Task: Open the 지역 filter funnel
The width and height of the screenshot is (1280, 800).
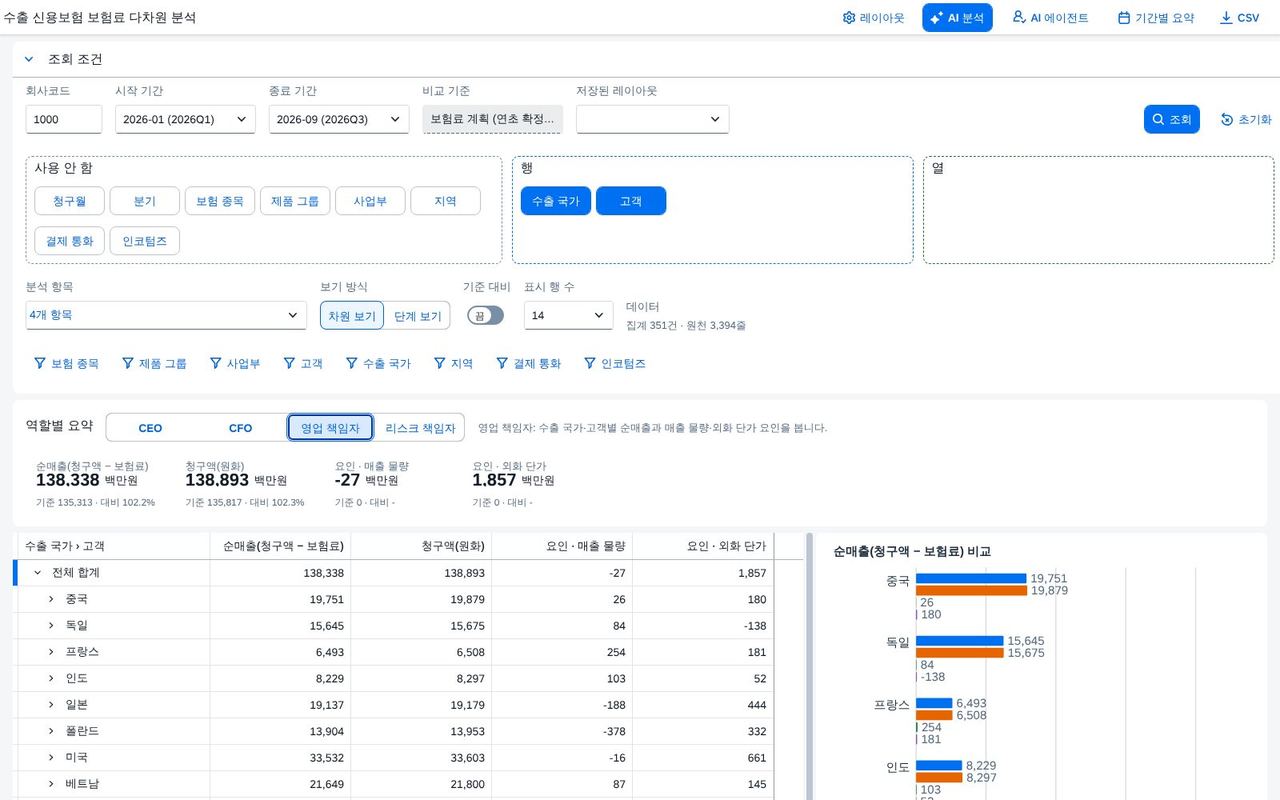Action: click(x=439, y=363)
